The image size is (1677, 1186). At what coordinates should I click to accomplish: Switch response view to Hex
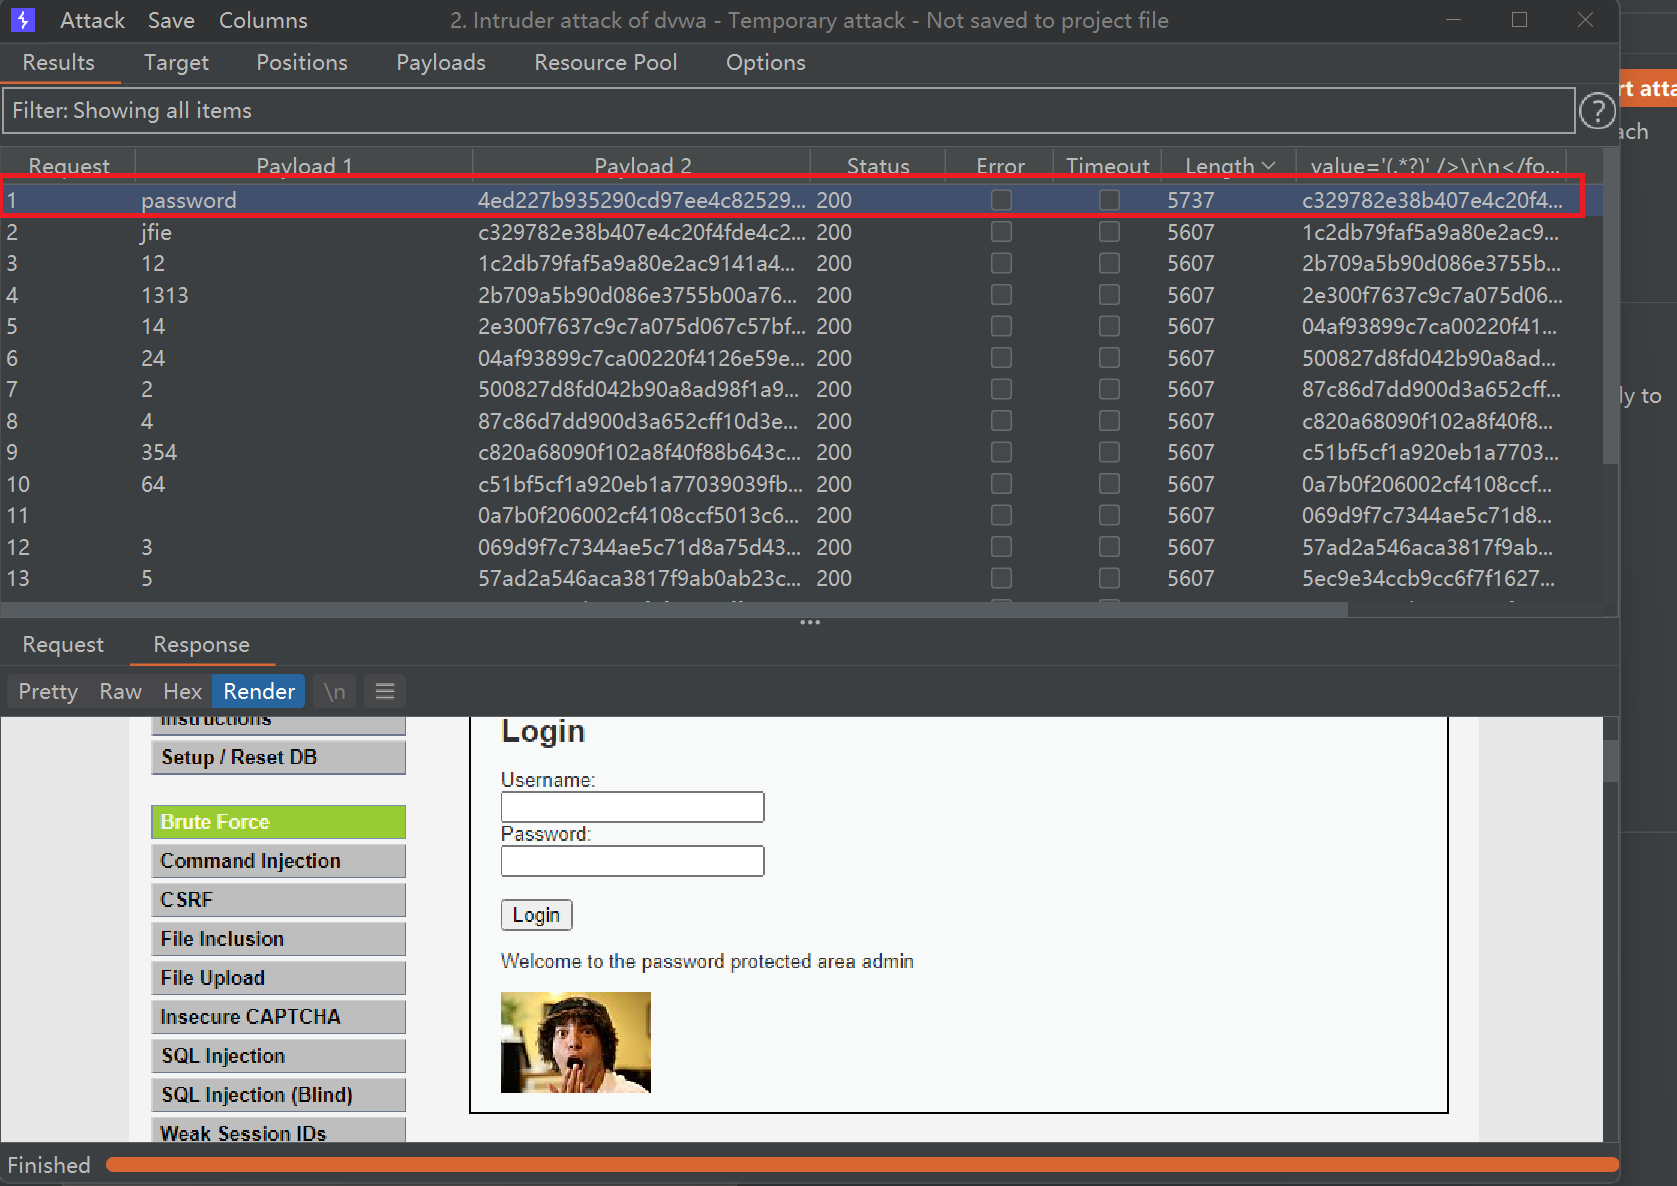click(182, 691)
